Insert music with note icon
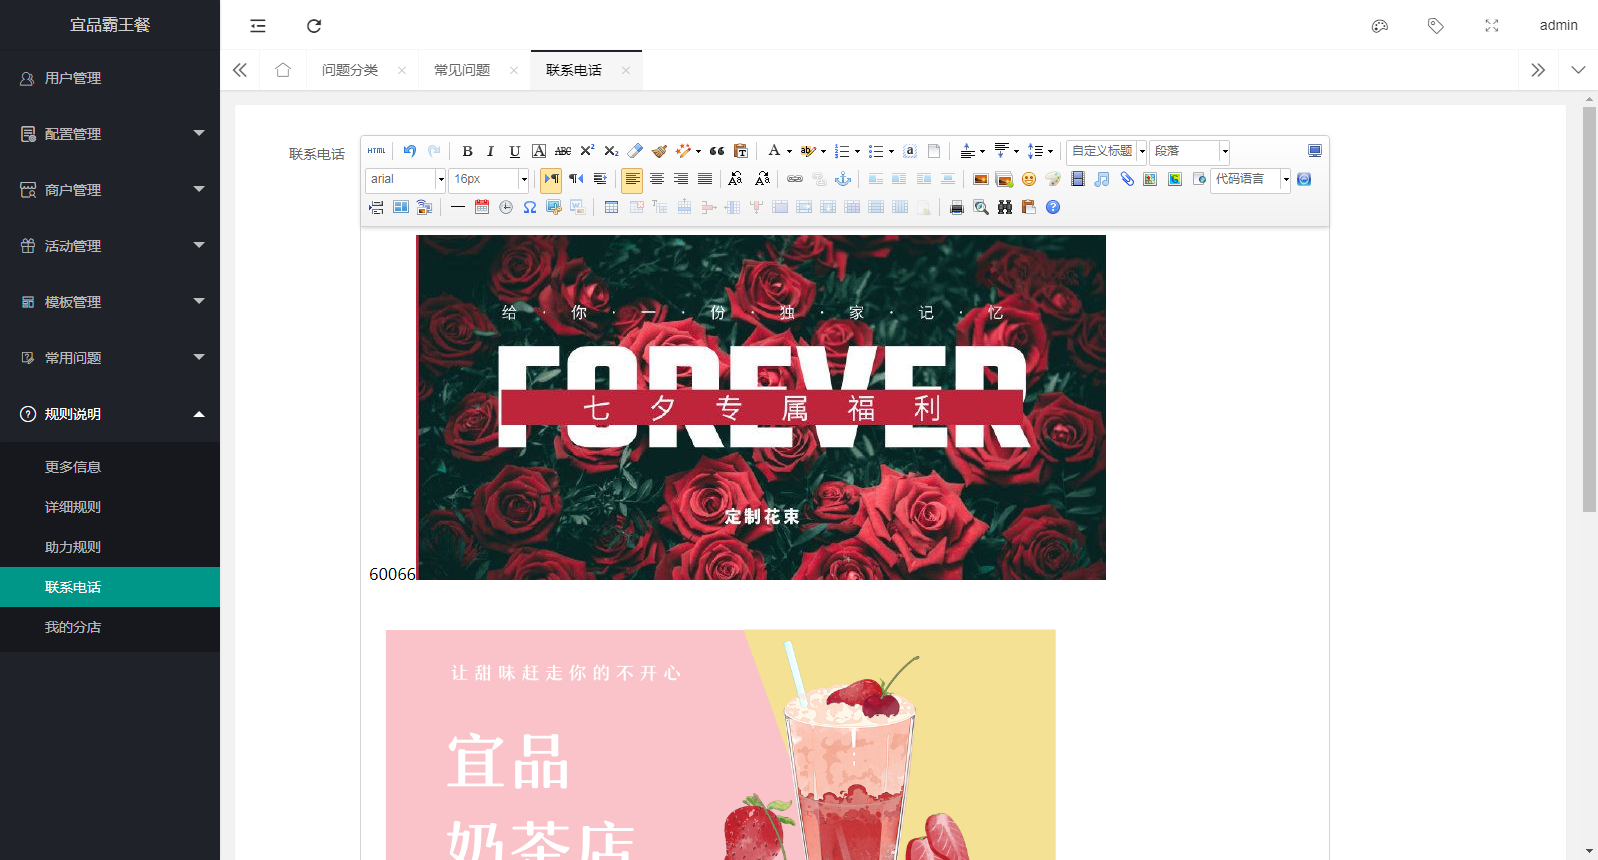 click(x=1102, y=179)
